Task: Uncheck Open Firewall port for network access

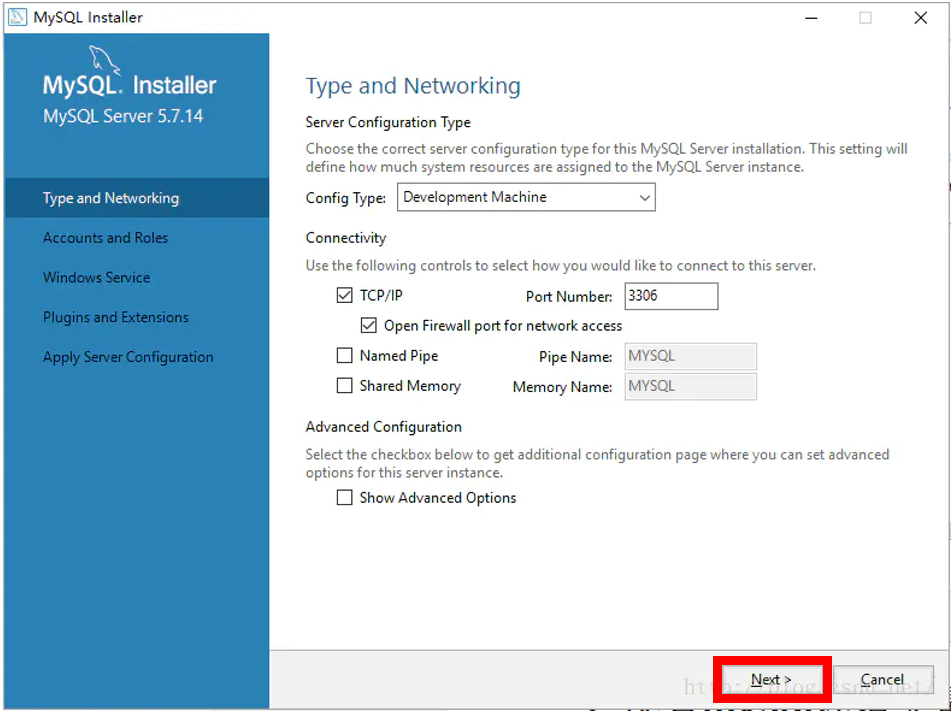Action: [368, 325]
